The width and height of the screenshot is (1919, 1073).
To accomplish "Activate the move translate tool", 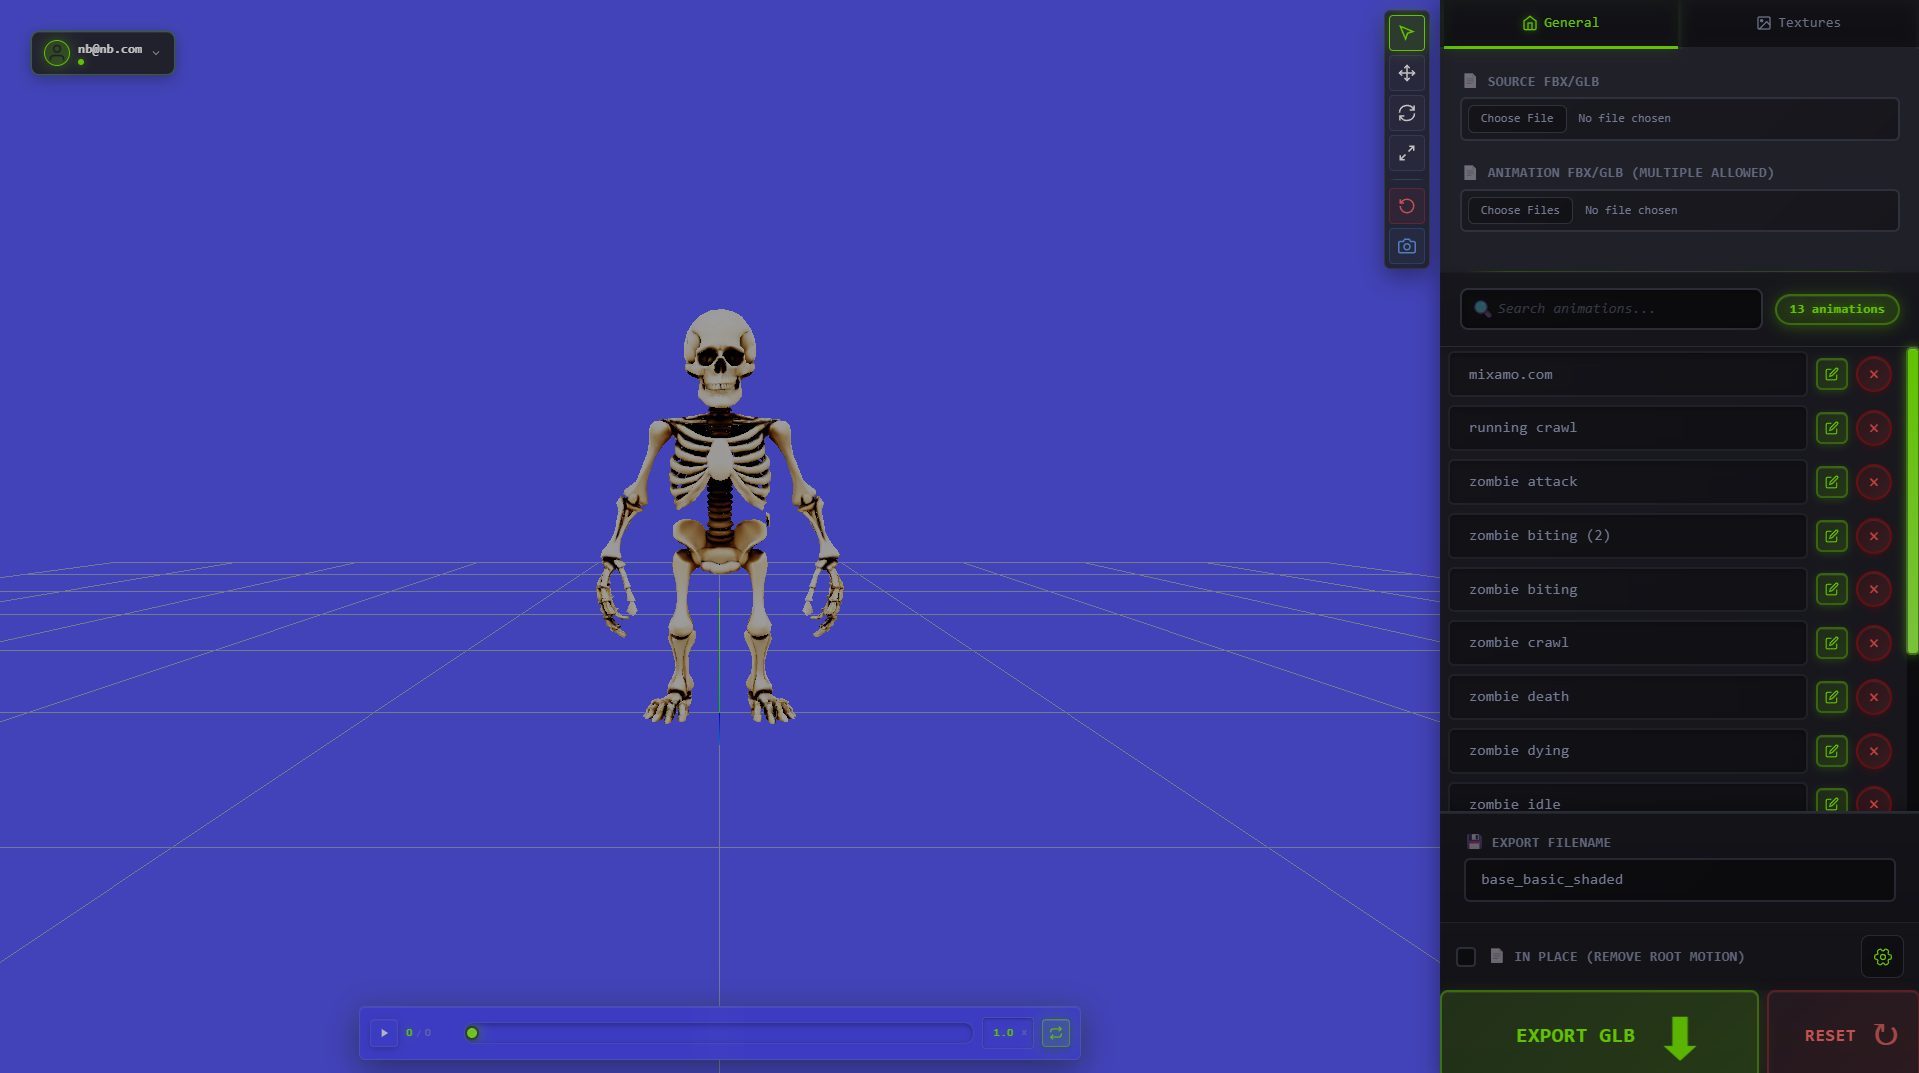I will pyautogui.click(x=1406, y=73).
